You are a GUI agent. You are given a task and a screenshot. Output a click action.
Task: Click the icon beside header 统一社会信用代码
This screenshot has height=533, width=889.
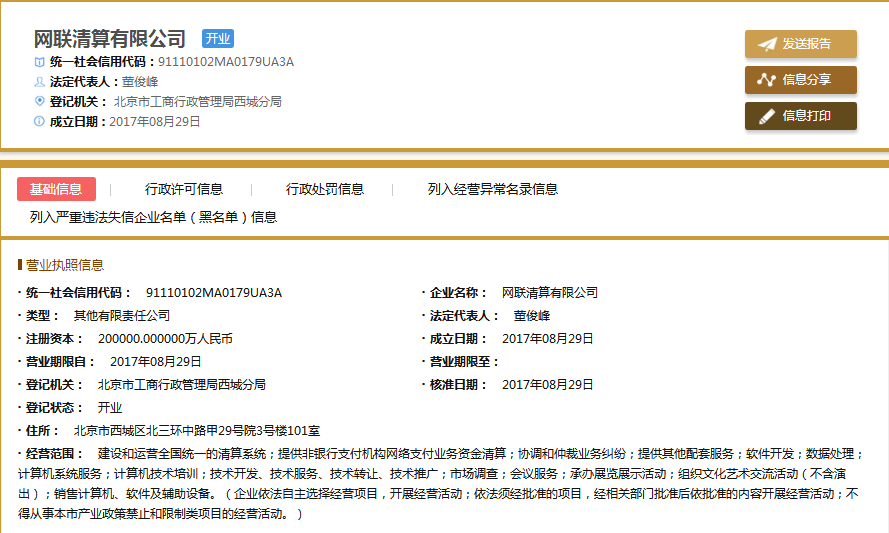39,62
